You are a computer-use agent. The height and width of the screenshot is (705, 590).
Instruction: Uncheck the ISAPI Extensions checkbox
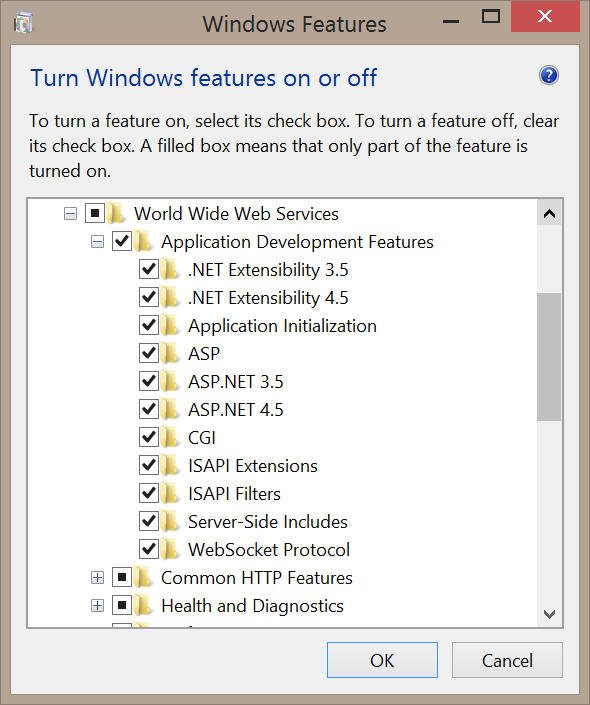click(149, 465)
